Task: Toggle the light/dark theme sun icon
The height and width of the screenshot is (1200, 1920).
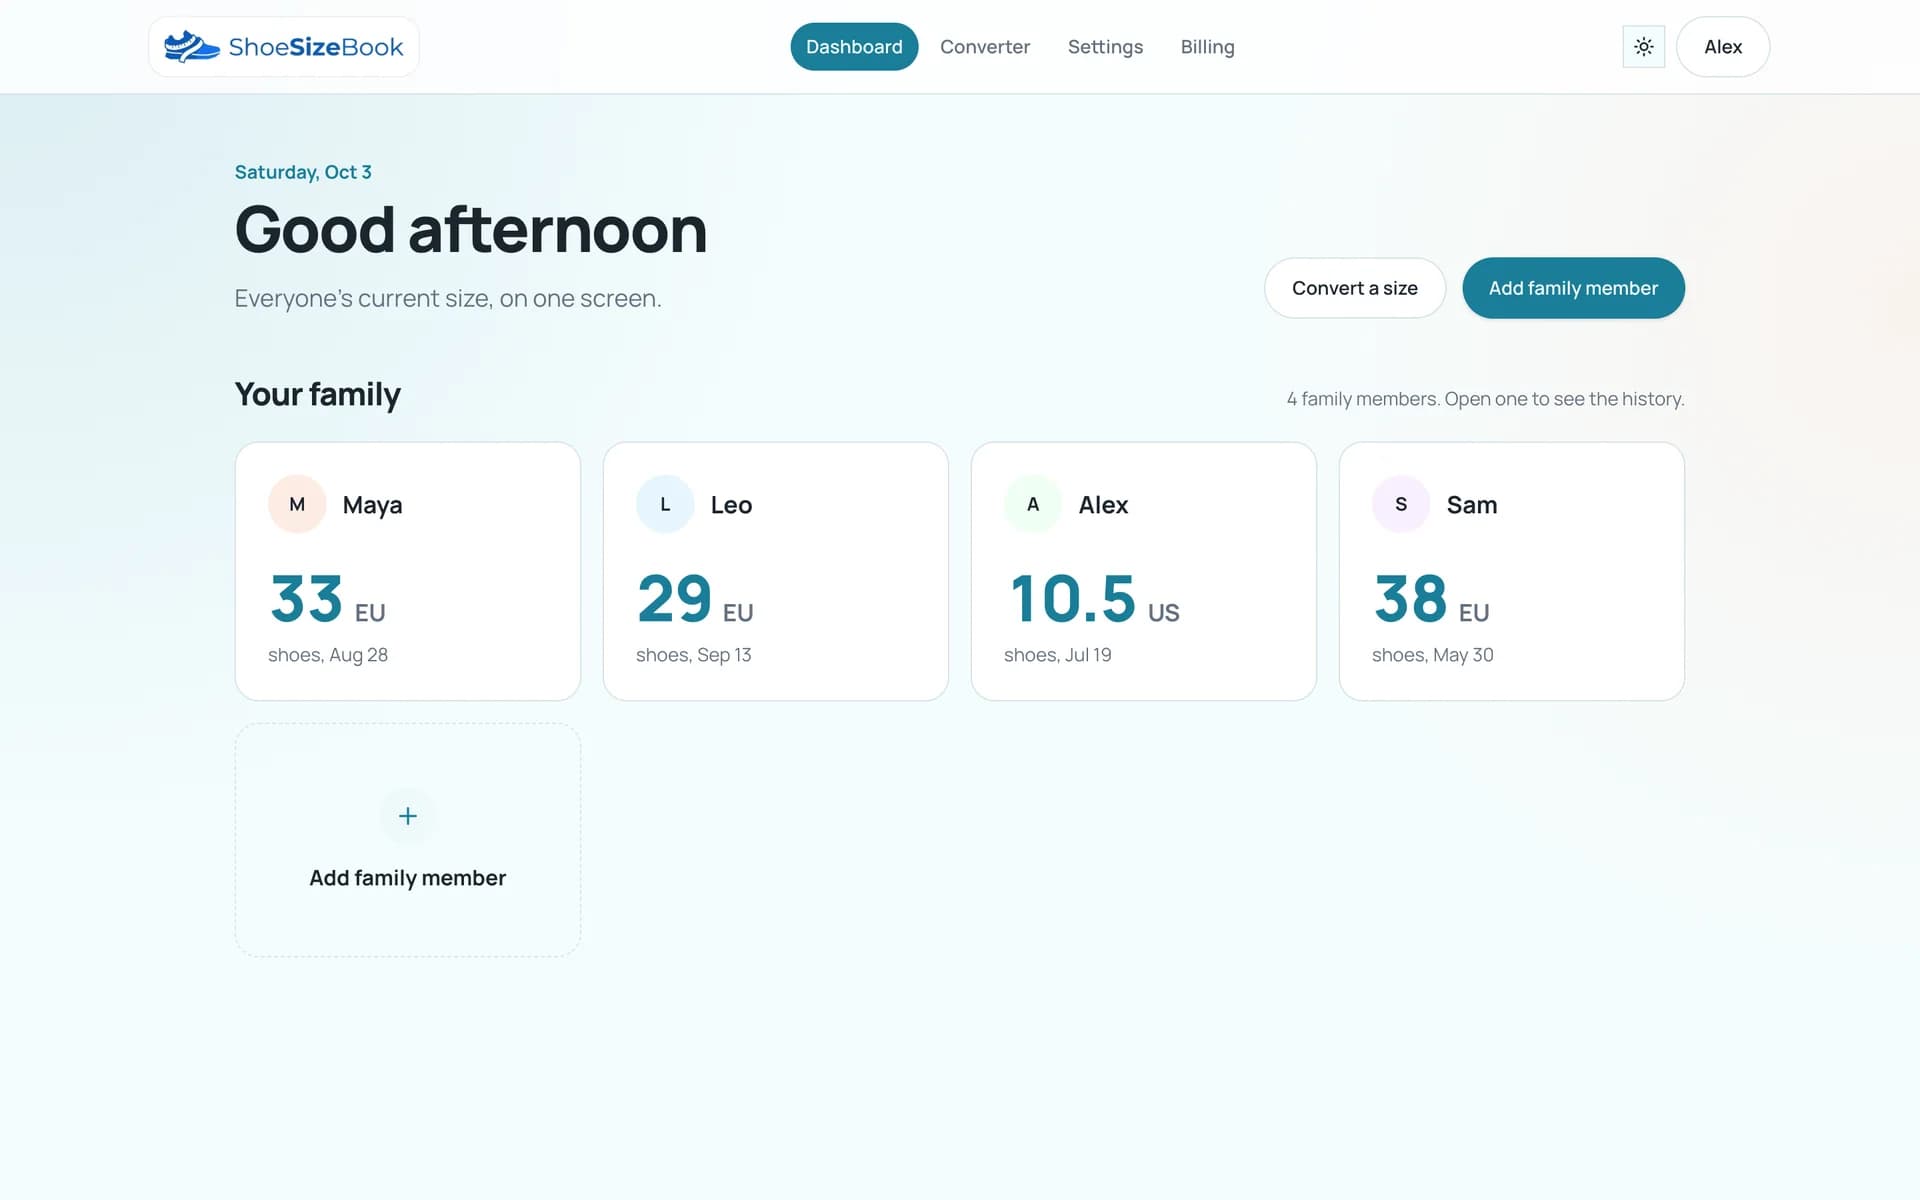Action: (x=1643, y=47)
